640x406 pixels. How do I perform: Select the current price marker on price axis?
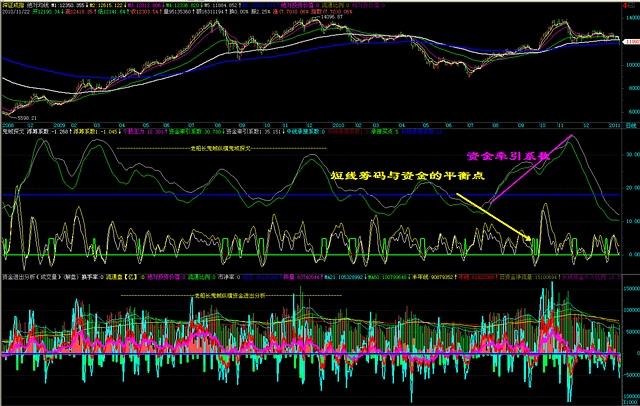632,42
